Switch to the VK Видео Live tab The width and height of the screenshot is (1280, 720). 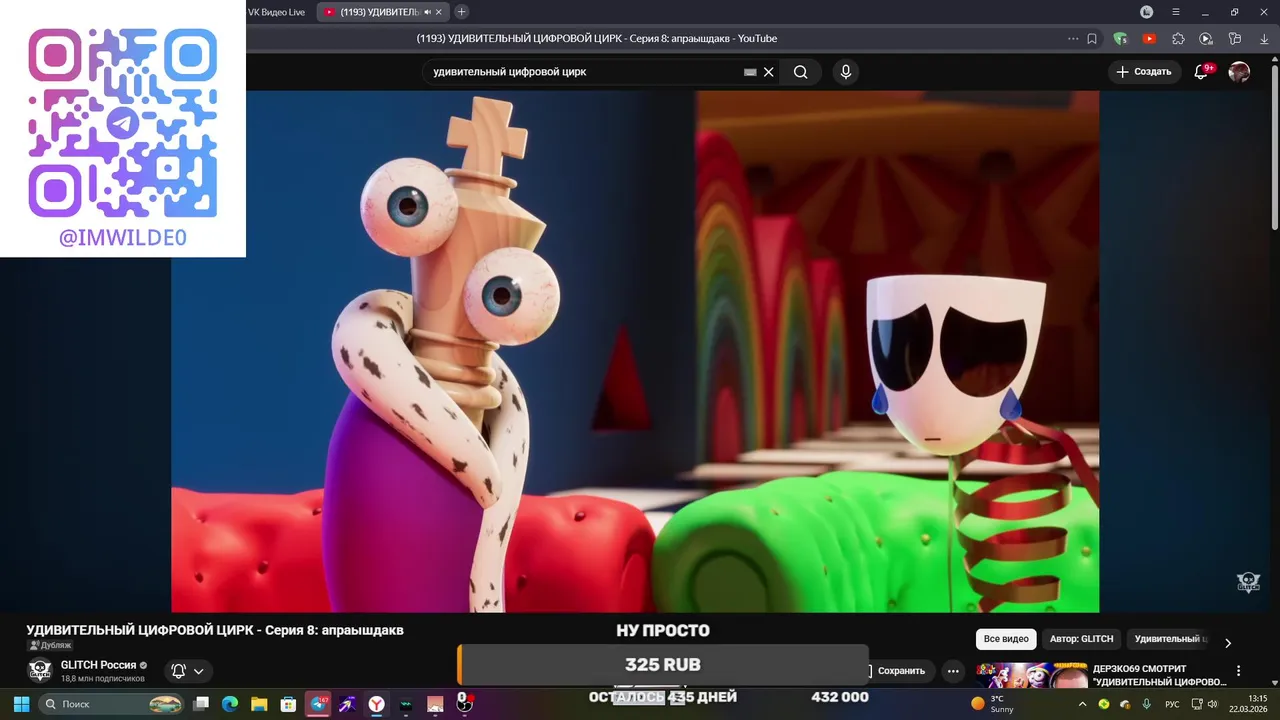(x=278, y=12)
